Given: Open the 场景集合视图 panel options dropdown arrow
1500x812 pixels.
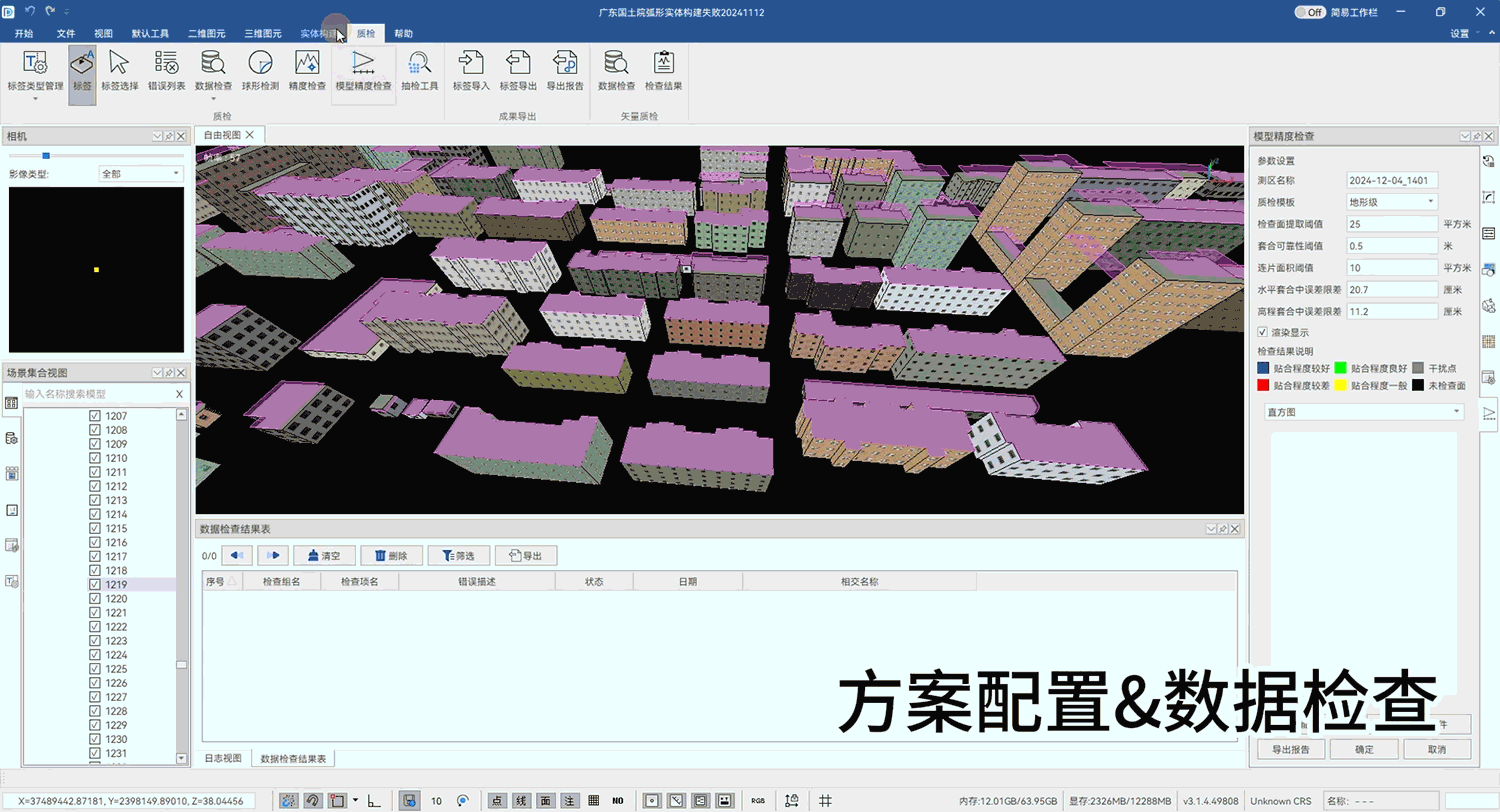Looking at the screenshot, I should (158, 373).
